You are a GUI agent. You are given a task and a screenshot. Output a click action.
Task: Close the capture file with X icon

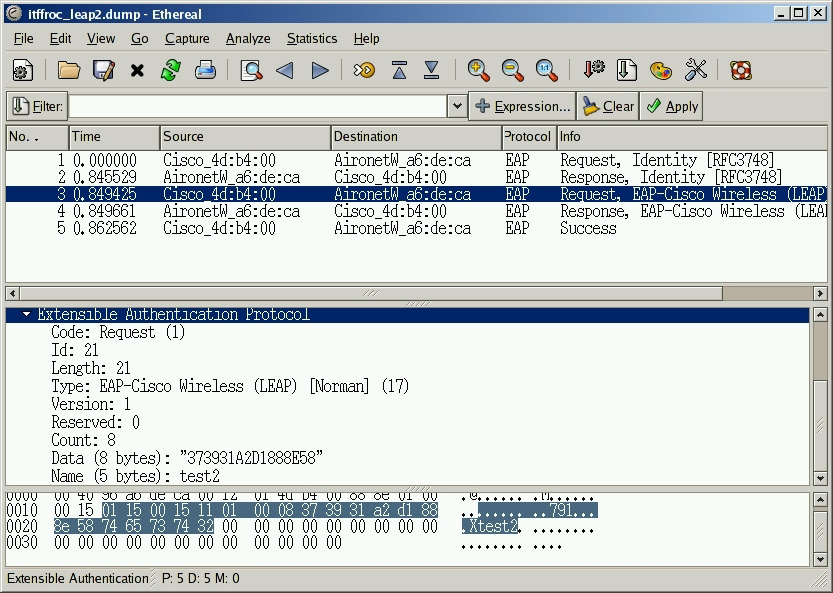pos(137,70)
